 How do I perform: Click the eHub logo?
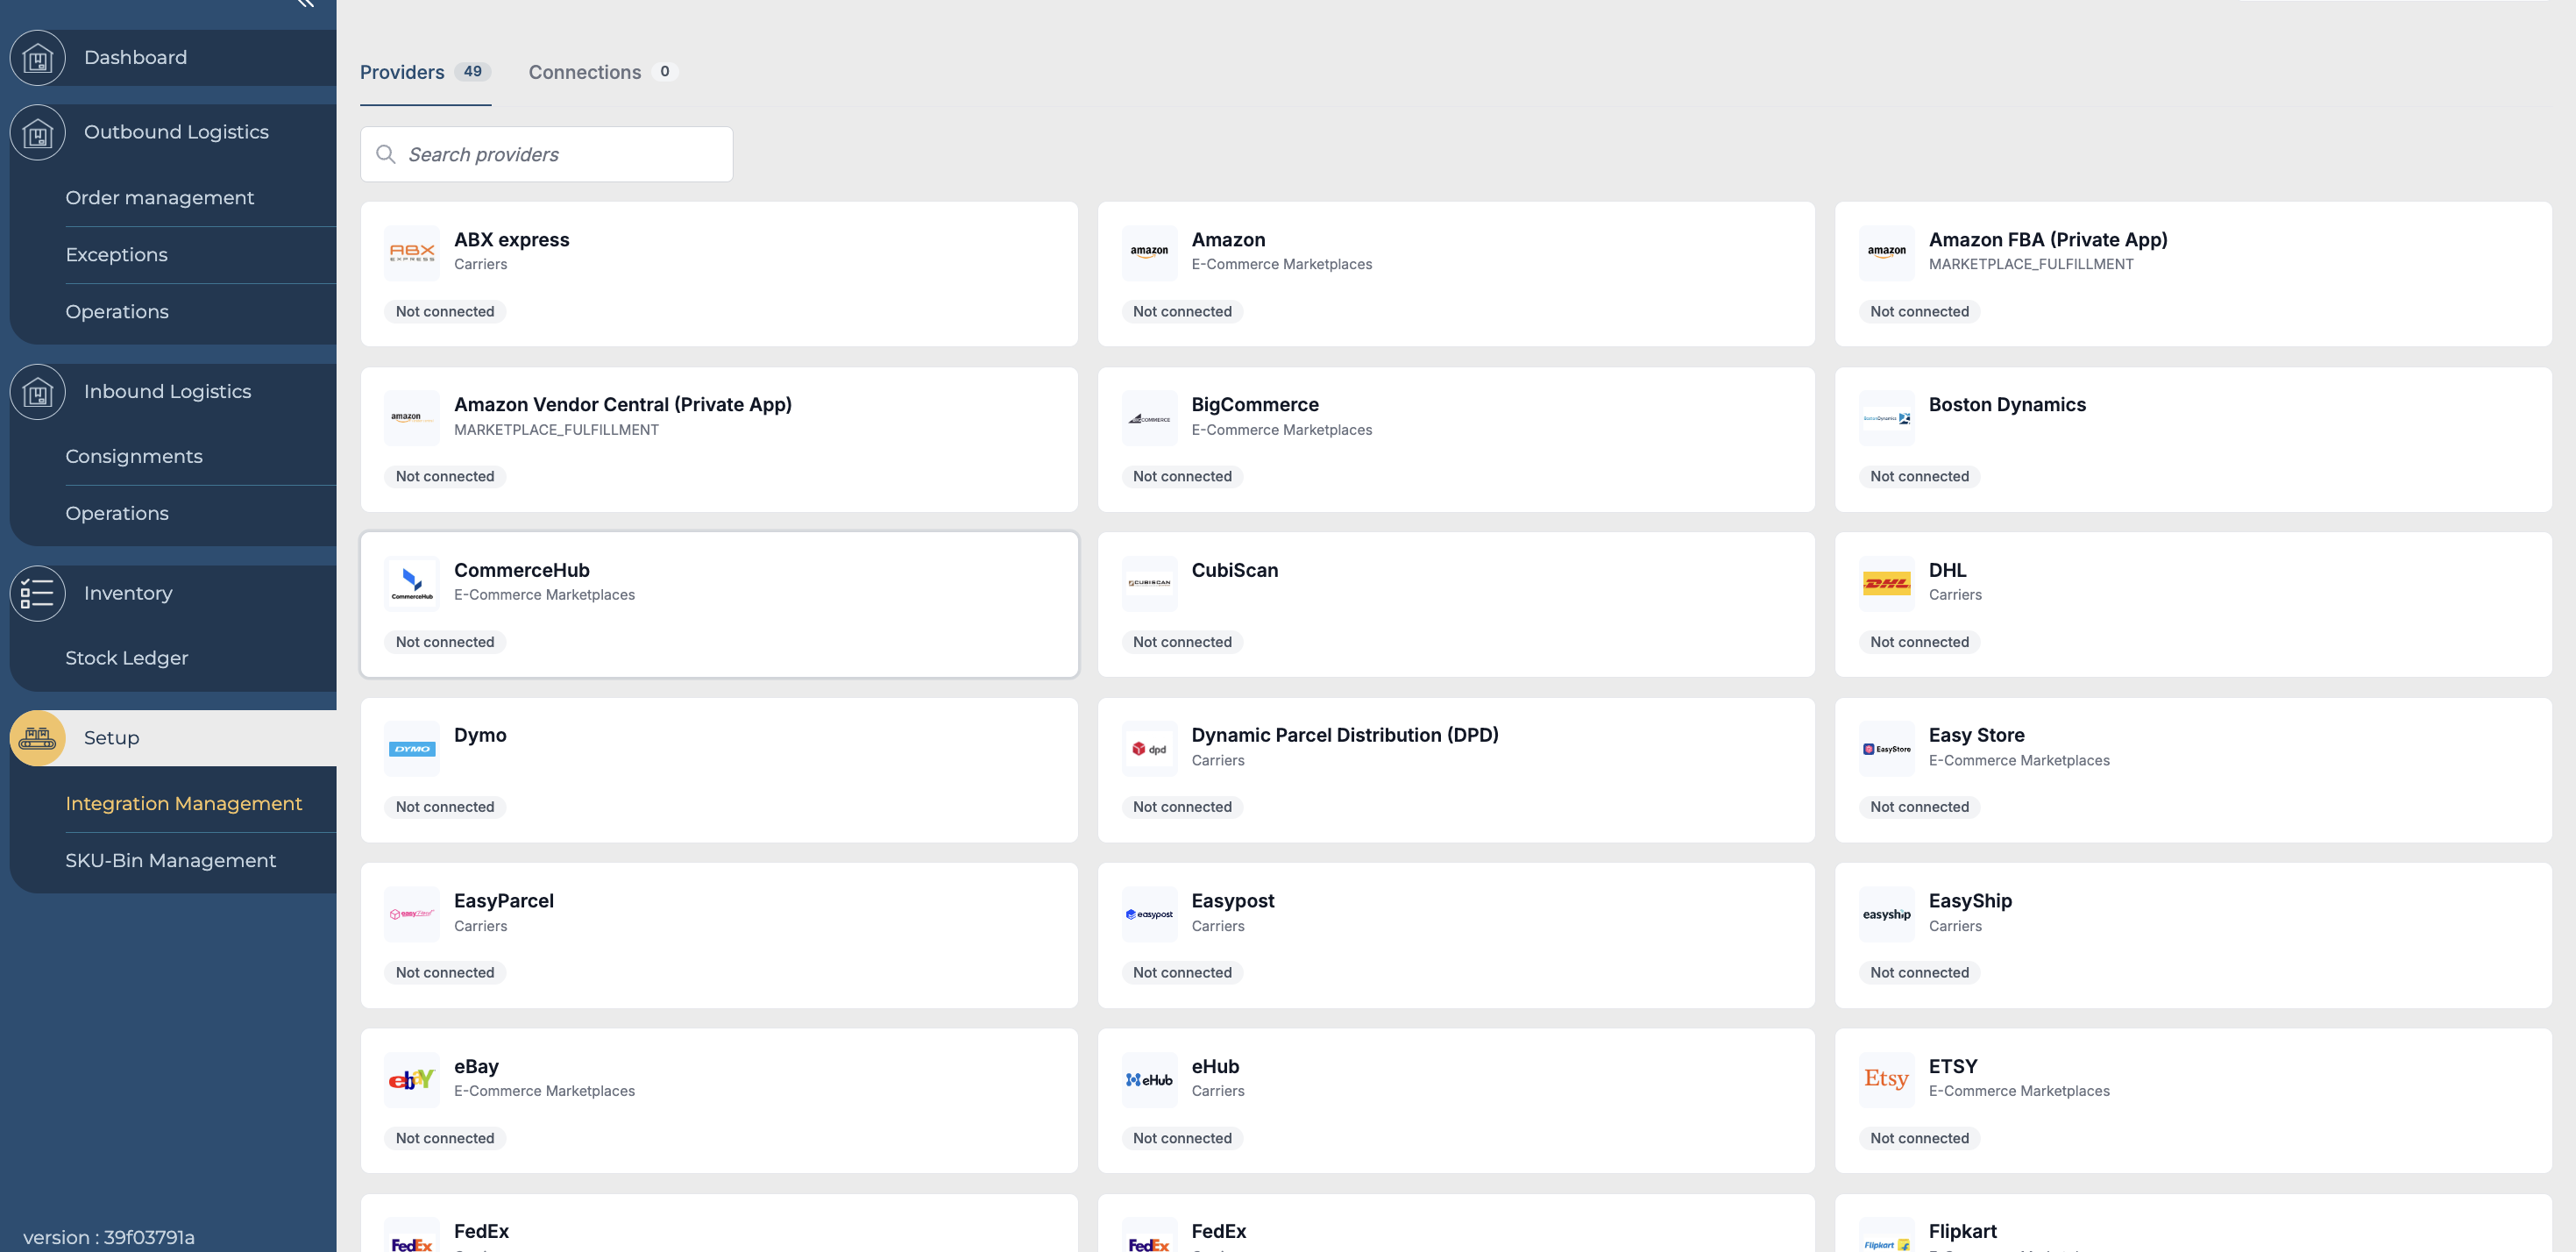click(1149, 1080)
